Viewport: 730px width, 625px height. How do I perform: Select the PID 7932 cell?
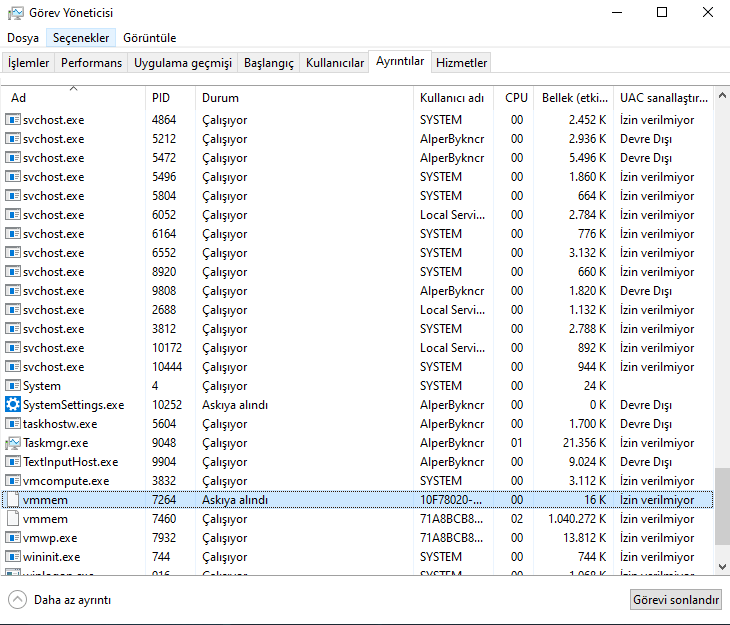click(164, 537)
